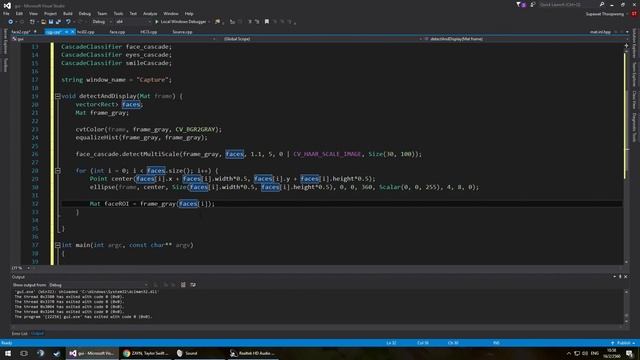Switch to the Output tab at bottom
This screenshot has height=360, width=640.
click(38, 333)
